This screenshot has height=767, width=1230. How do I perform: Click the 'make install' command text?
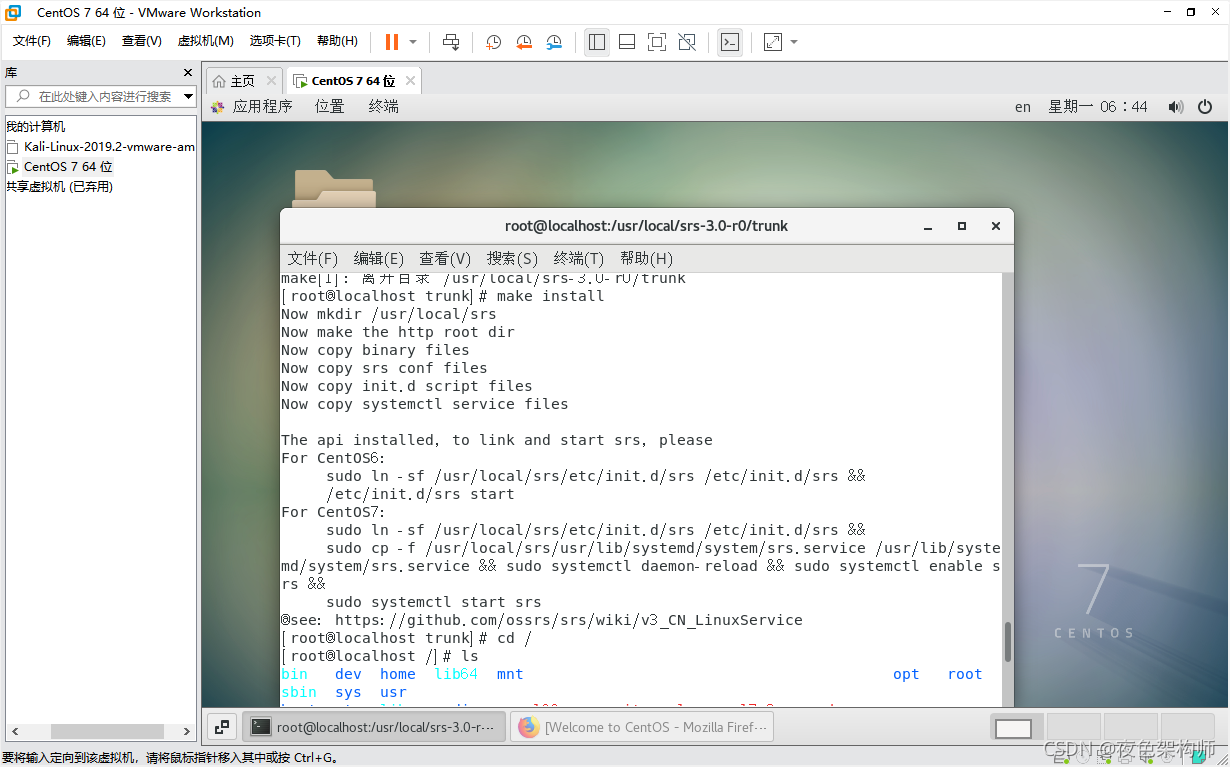pyautogui.click(x=550, y=296)
